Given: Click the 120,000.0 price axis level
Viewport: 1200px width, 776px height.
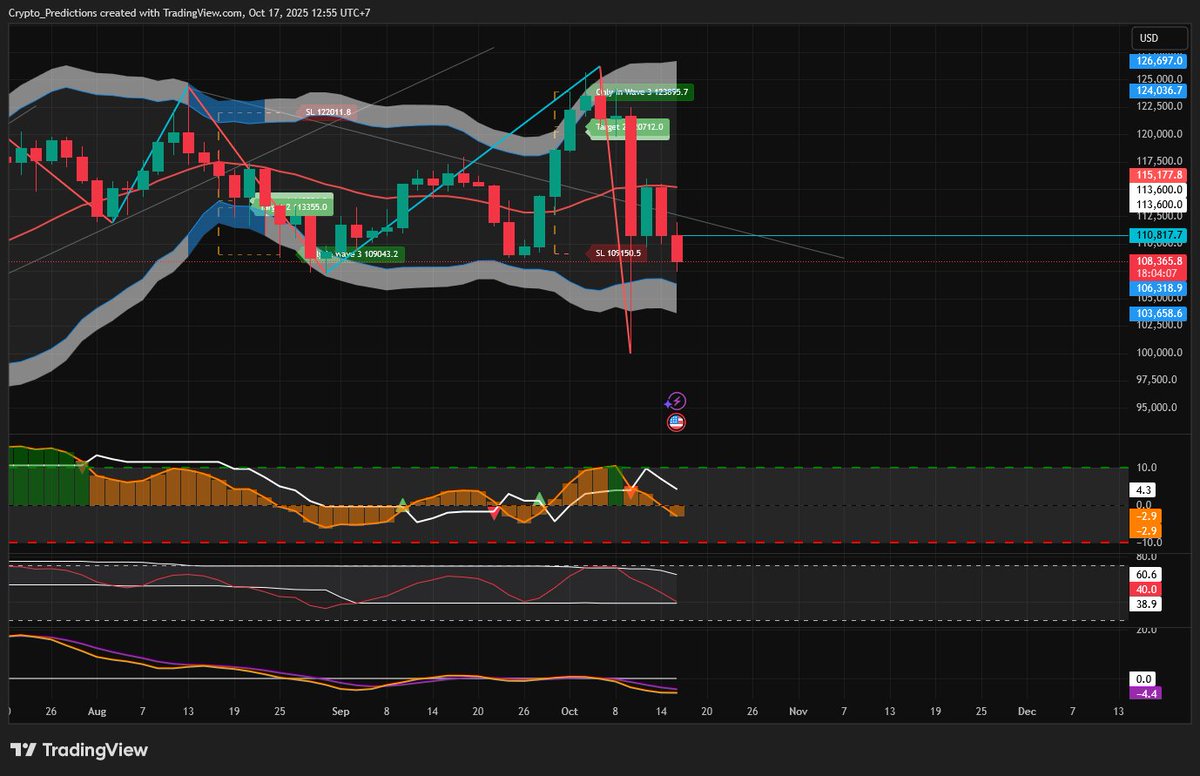Looking at the screenshot, I should (1160, 134).
